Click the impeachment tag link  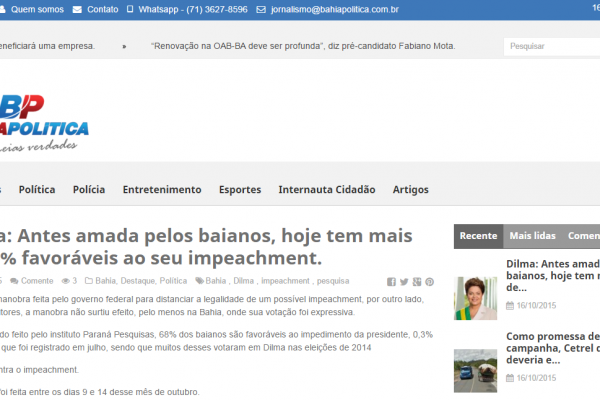point(285,281)
